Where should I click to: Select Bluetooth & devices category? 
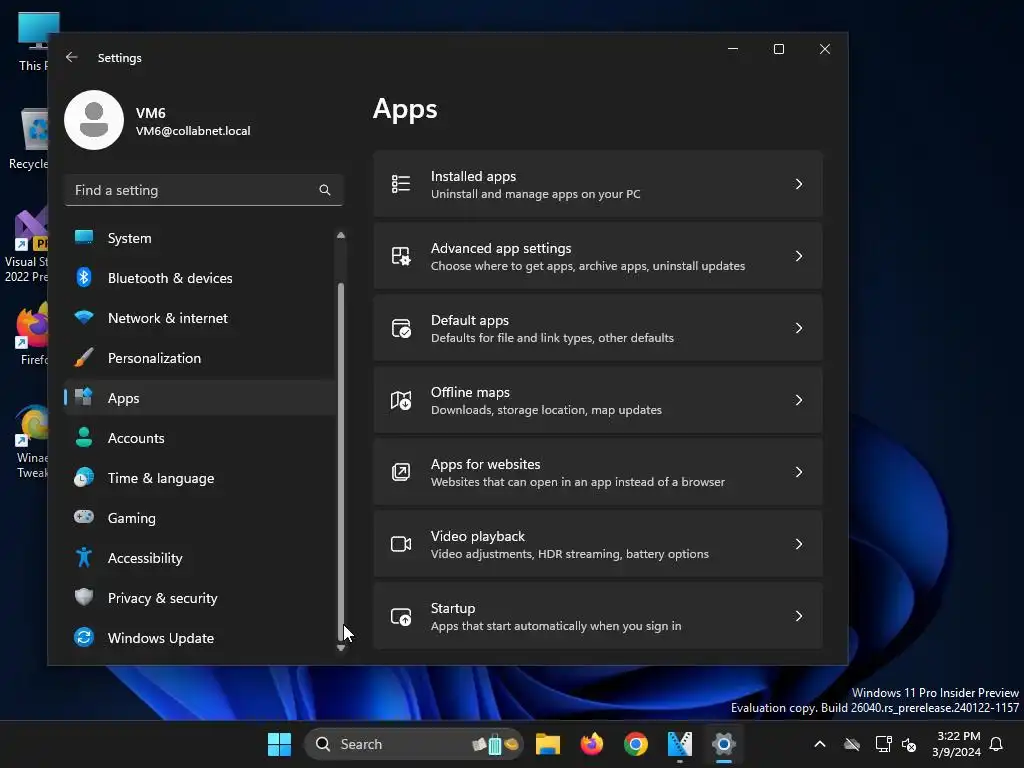point(199,278)
